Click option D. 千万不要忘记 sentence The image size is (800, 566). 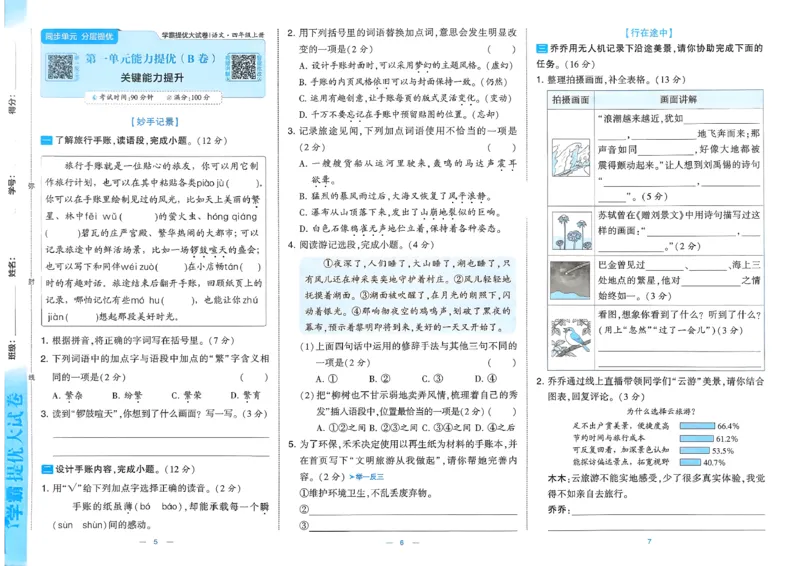point(399,114)
